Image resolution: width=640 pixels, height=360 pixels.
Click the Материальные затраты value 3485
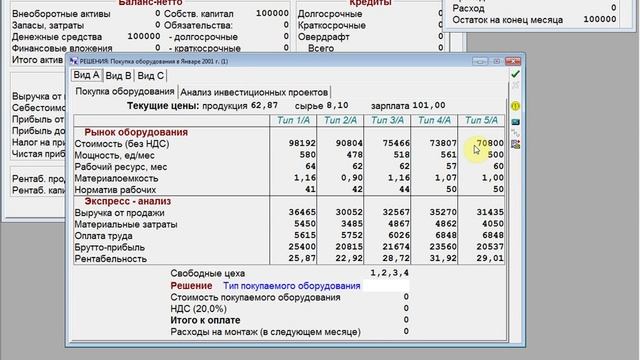pyautogui.click(x=352, y=224)
